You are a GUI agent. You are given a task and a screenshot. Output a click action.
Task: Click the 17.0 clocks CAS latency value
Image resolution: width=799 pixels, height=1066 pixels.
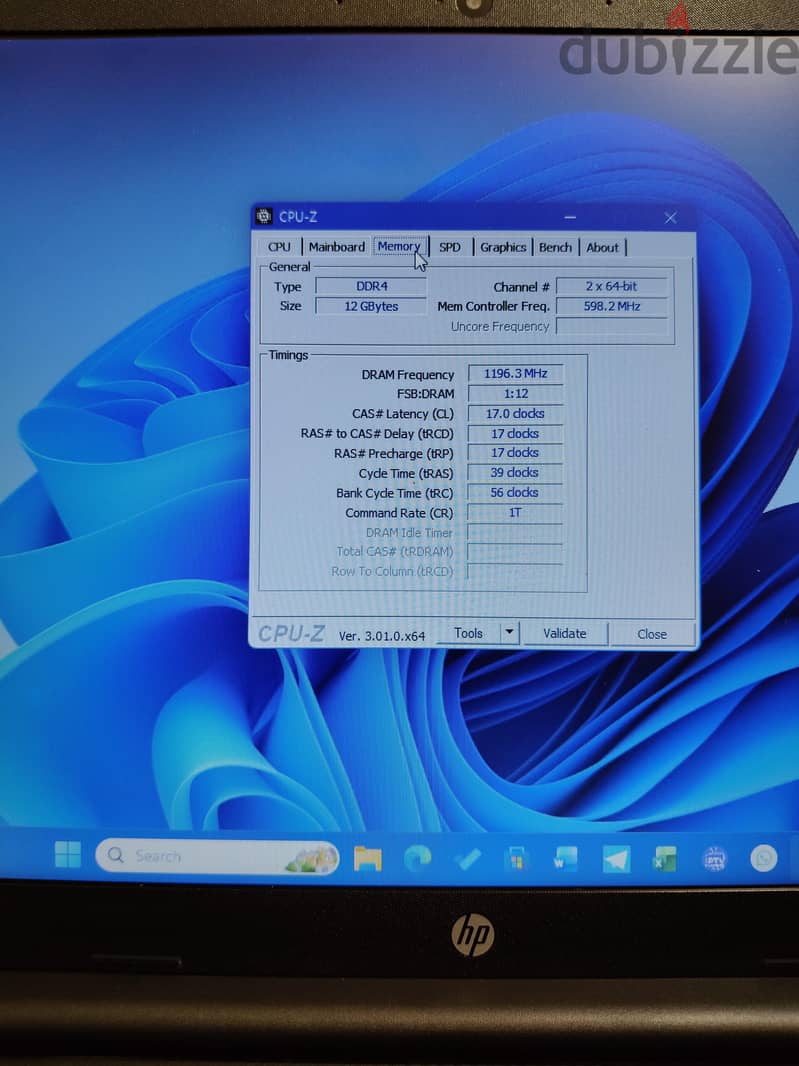coord(515,413)
